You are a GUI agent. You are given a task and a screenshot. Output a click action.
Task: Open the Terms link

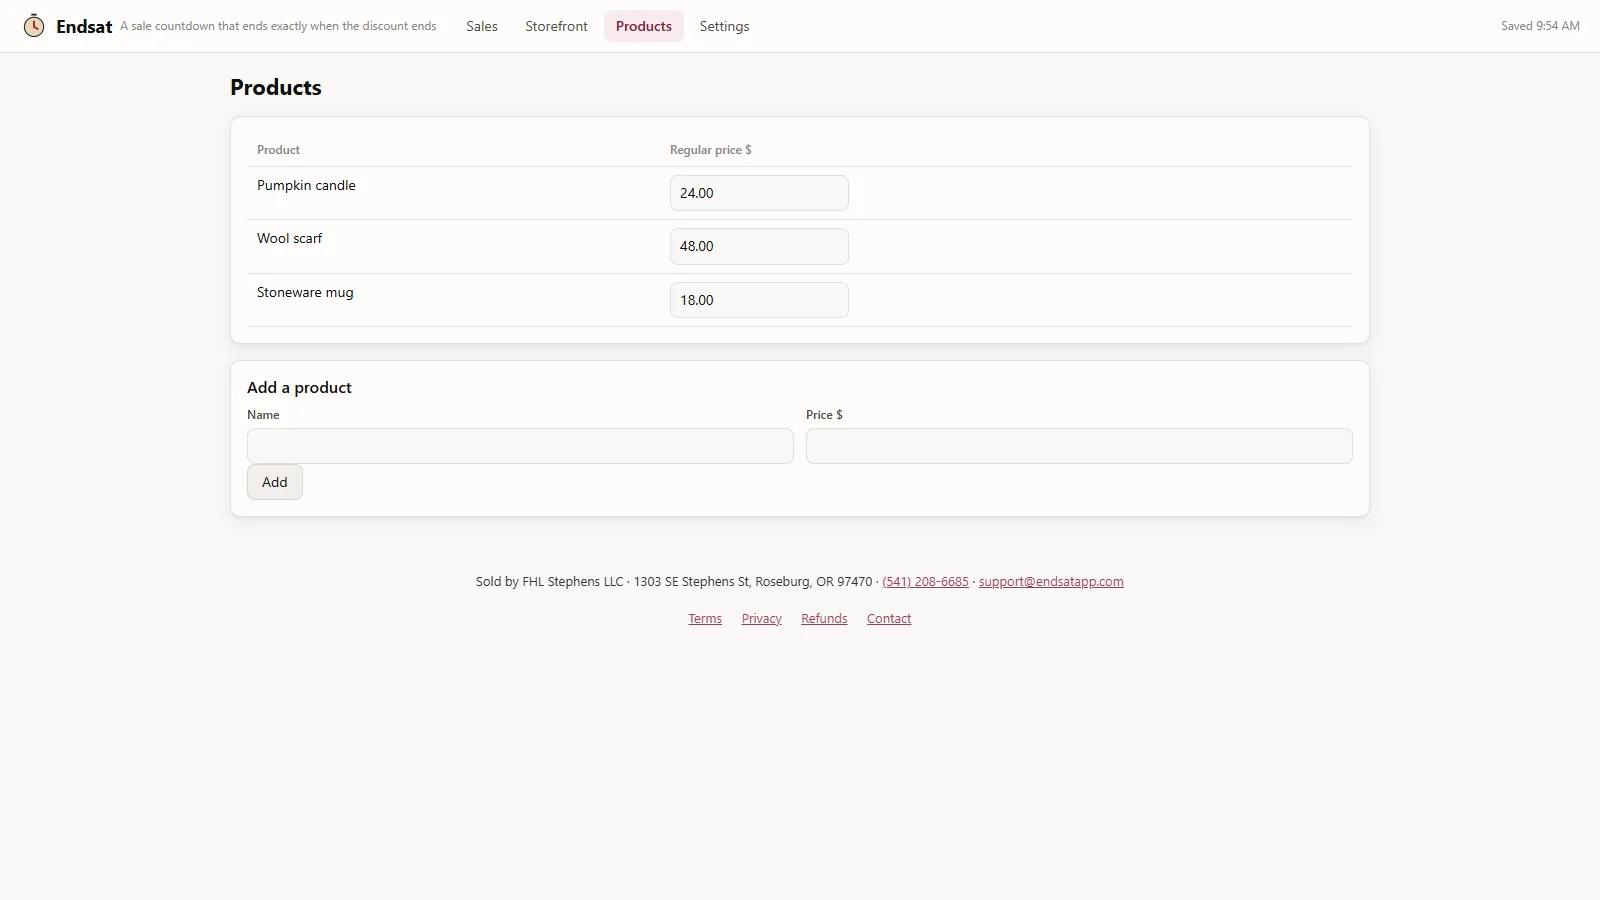(705, 619)
